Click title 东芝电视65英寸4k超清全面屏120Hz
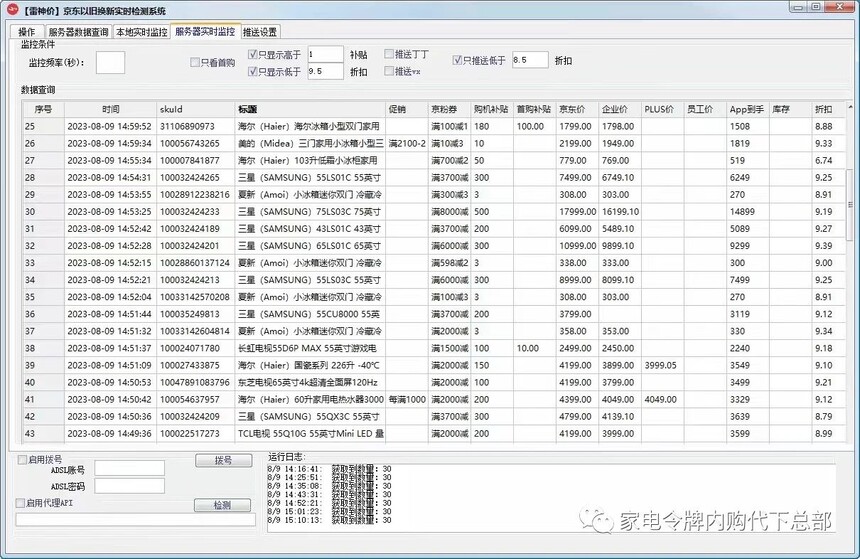Viewport: 860px width, 559px height. click(x=308, y=382)
